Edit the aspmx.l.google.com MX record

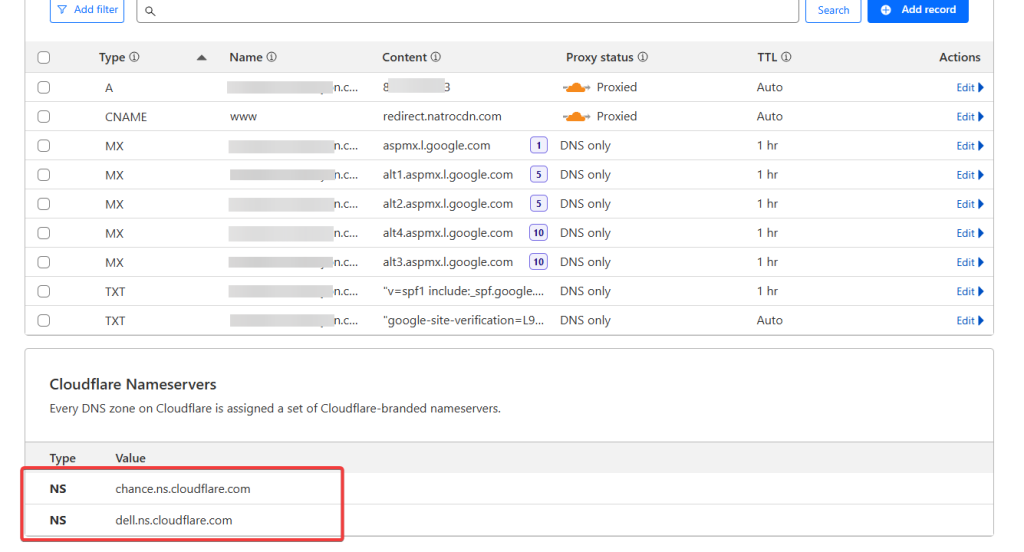[x=970, y=146]
